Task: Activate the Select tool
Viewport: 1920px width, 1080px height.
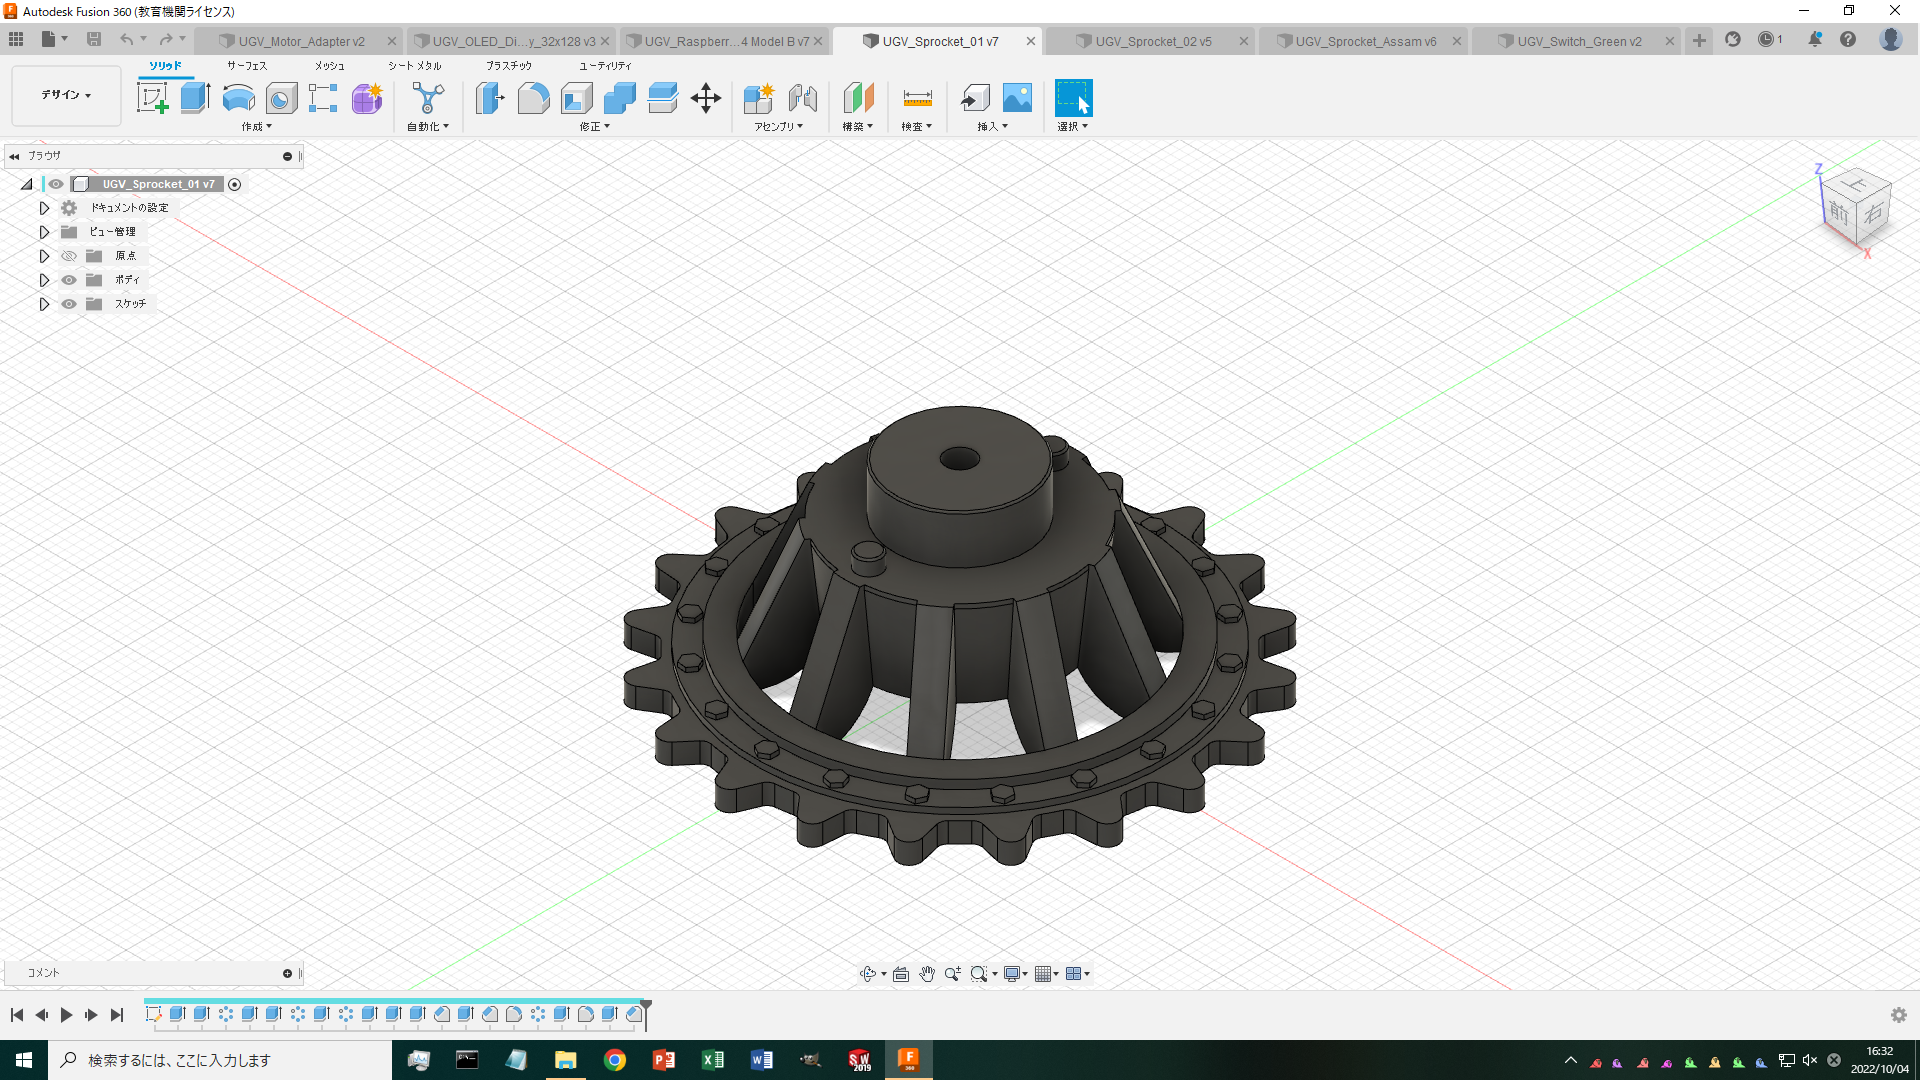Action: [x=1074, y=98]
